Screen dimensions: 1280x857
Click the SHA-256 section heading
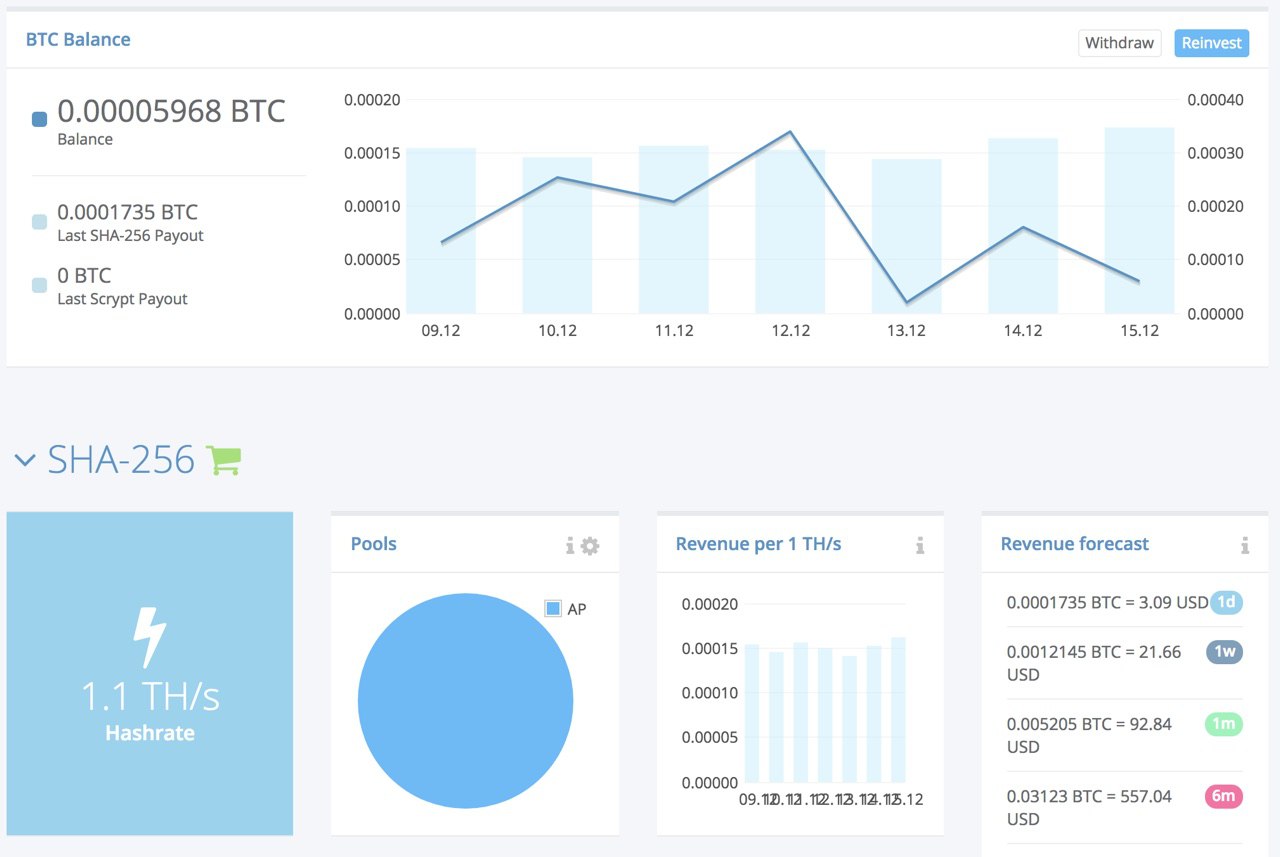click(x=121, y=460)
